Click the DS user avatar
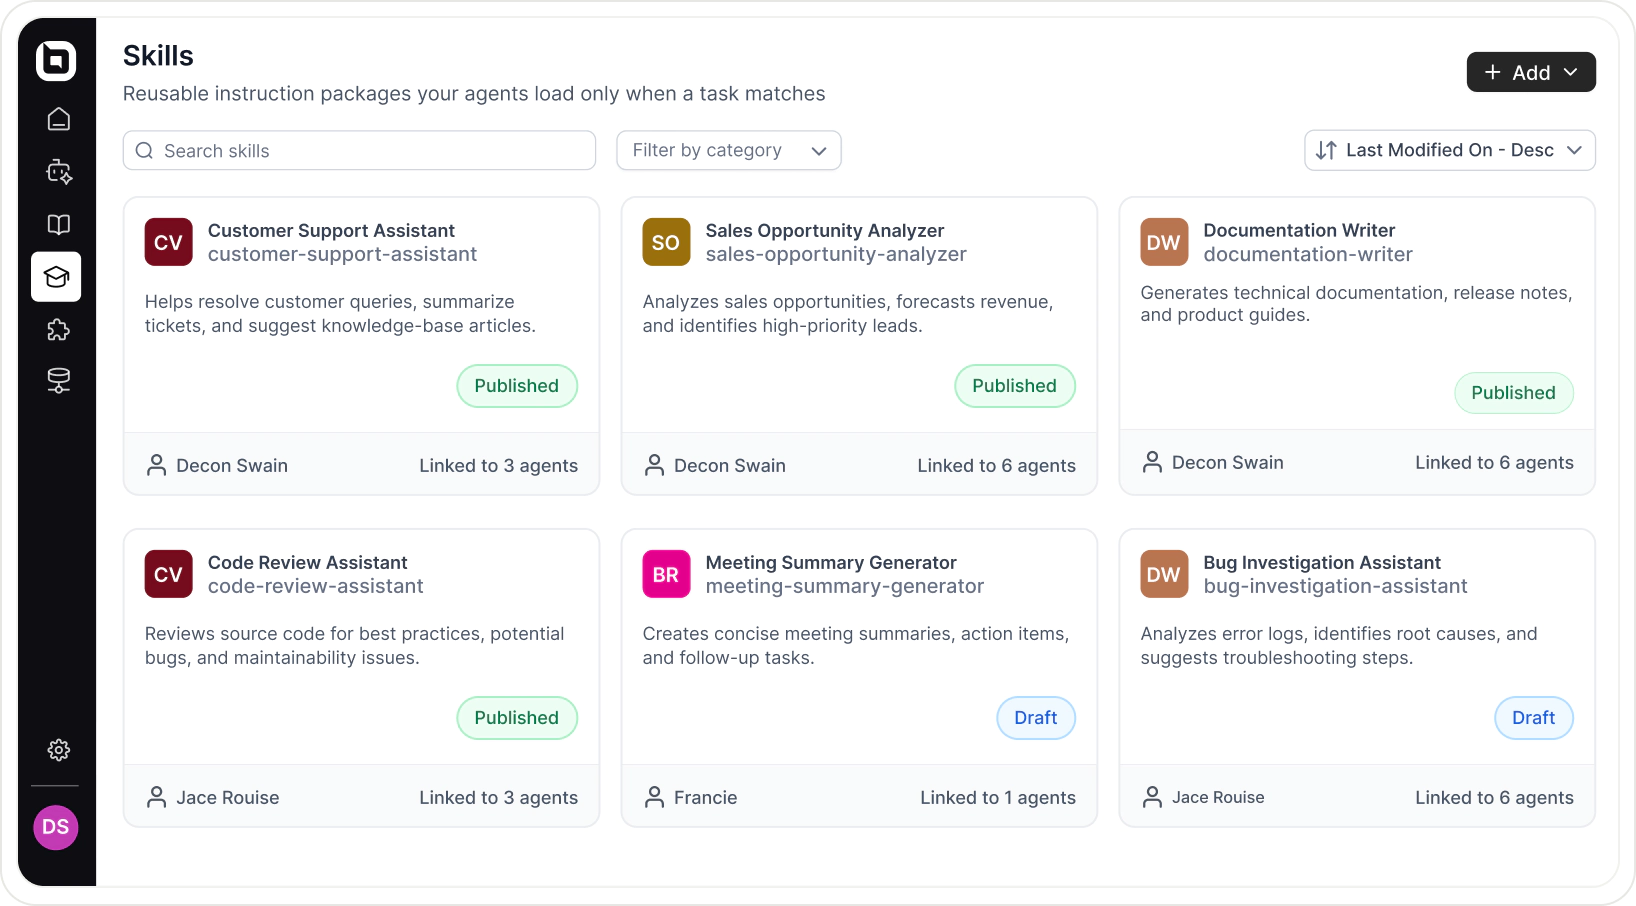Screen dimensions: 1636x906 56,827
